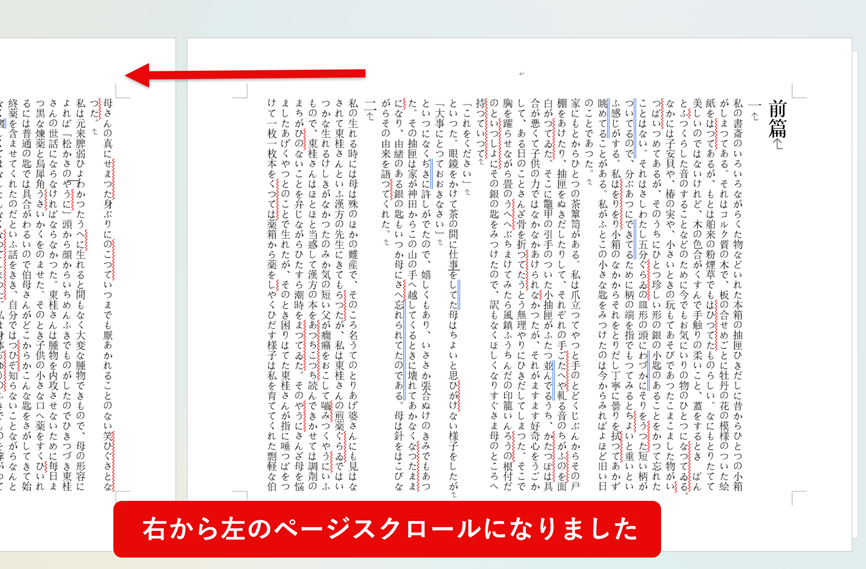Click the left page line starting 母さんの真にせまつた

click(108, 295)
